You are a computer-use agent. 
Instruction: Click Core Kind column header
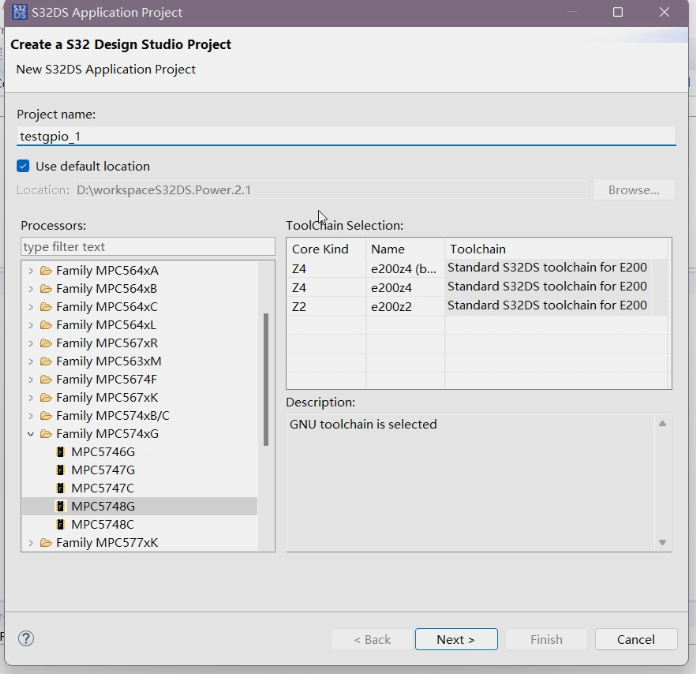[x=326, y=249]
